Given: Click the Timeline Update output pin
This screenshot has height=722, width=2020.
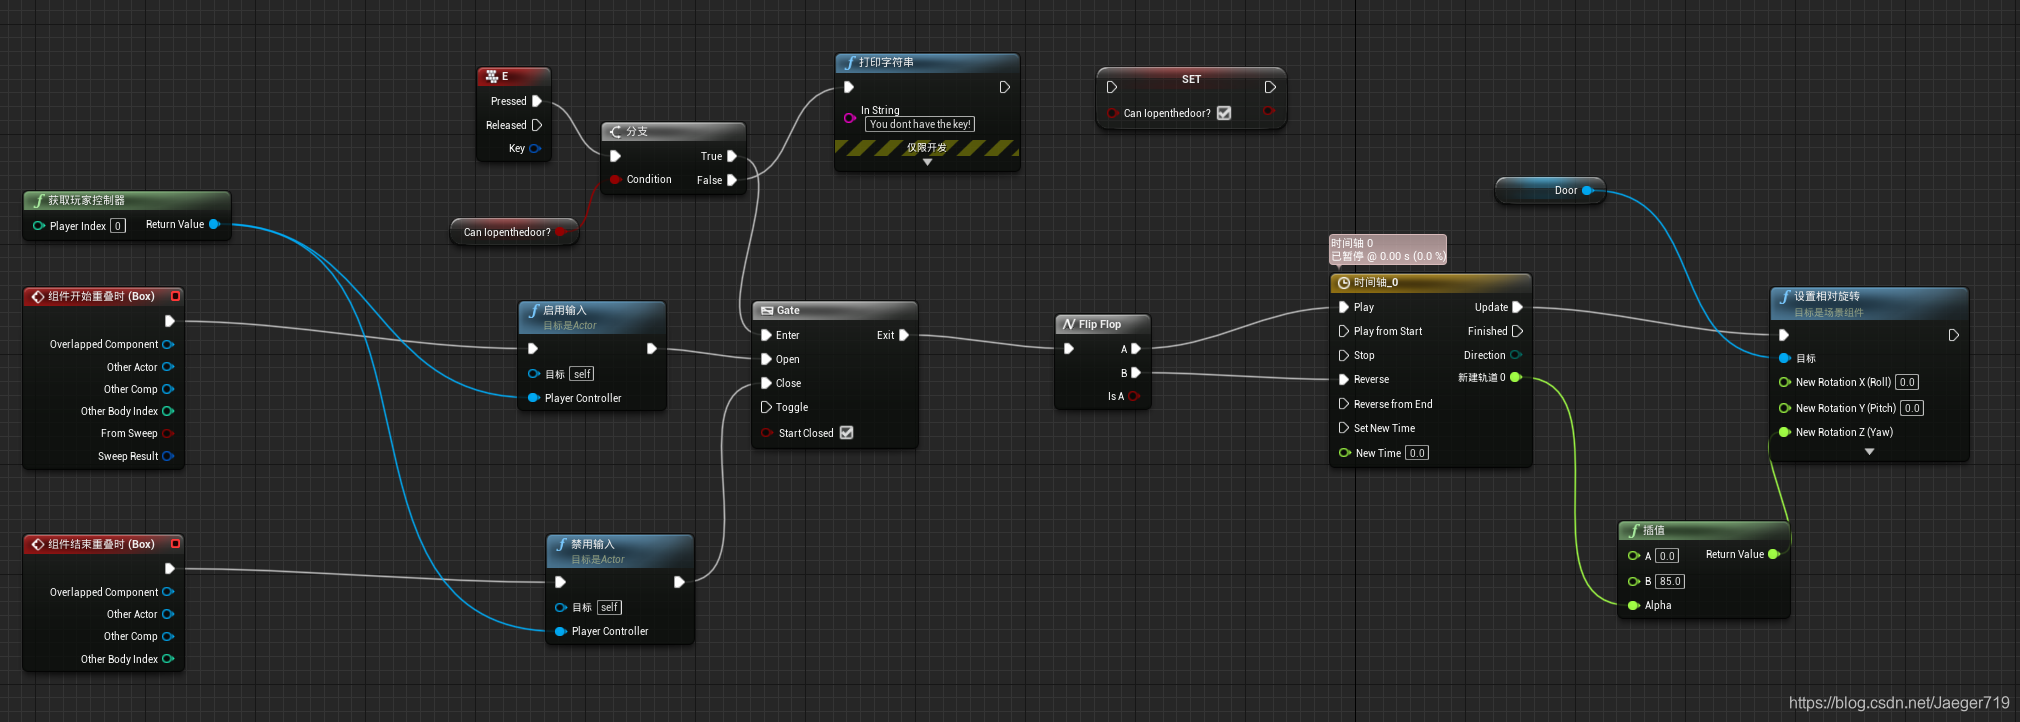Looking at the screenshot, I should pos(1517,307).
